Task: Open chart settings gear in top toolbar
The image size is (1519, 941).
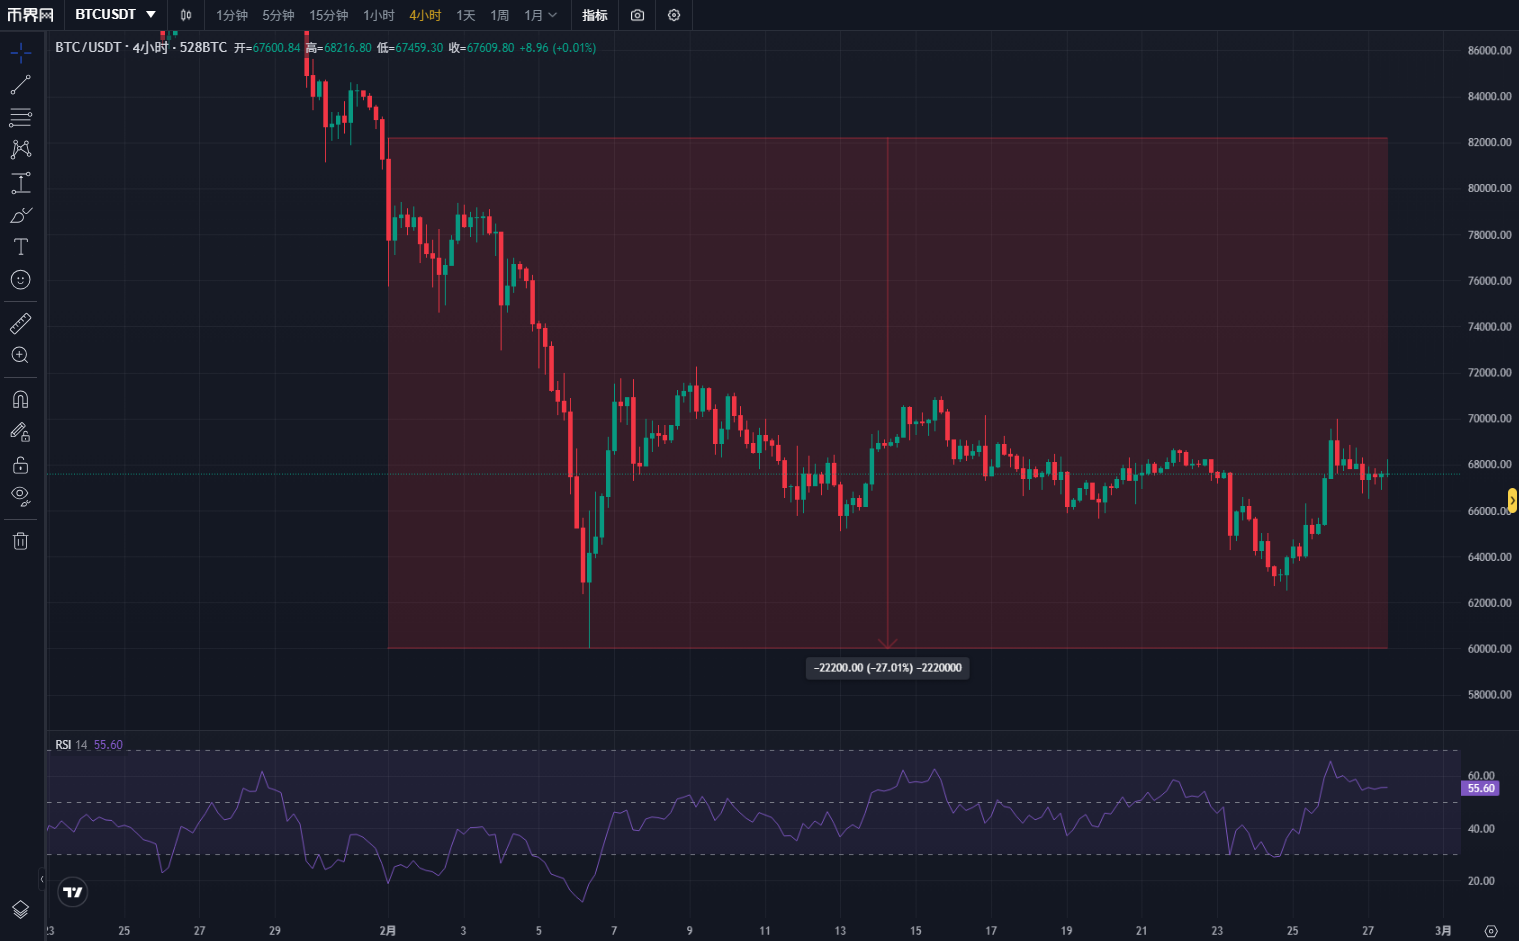Action: 674,15
